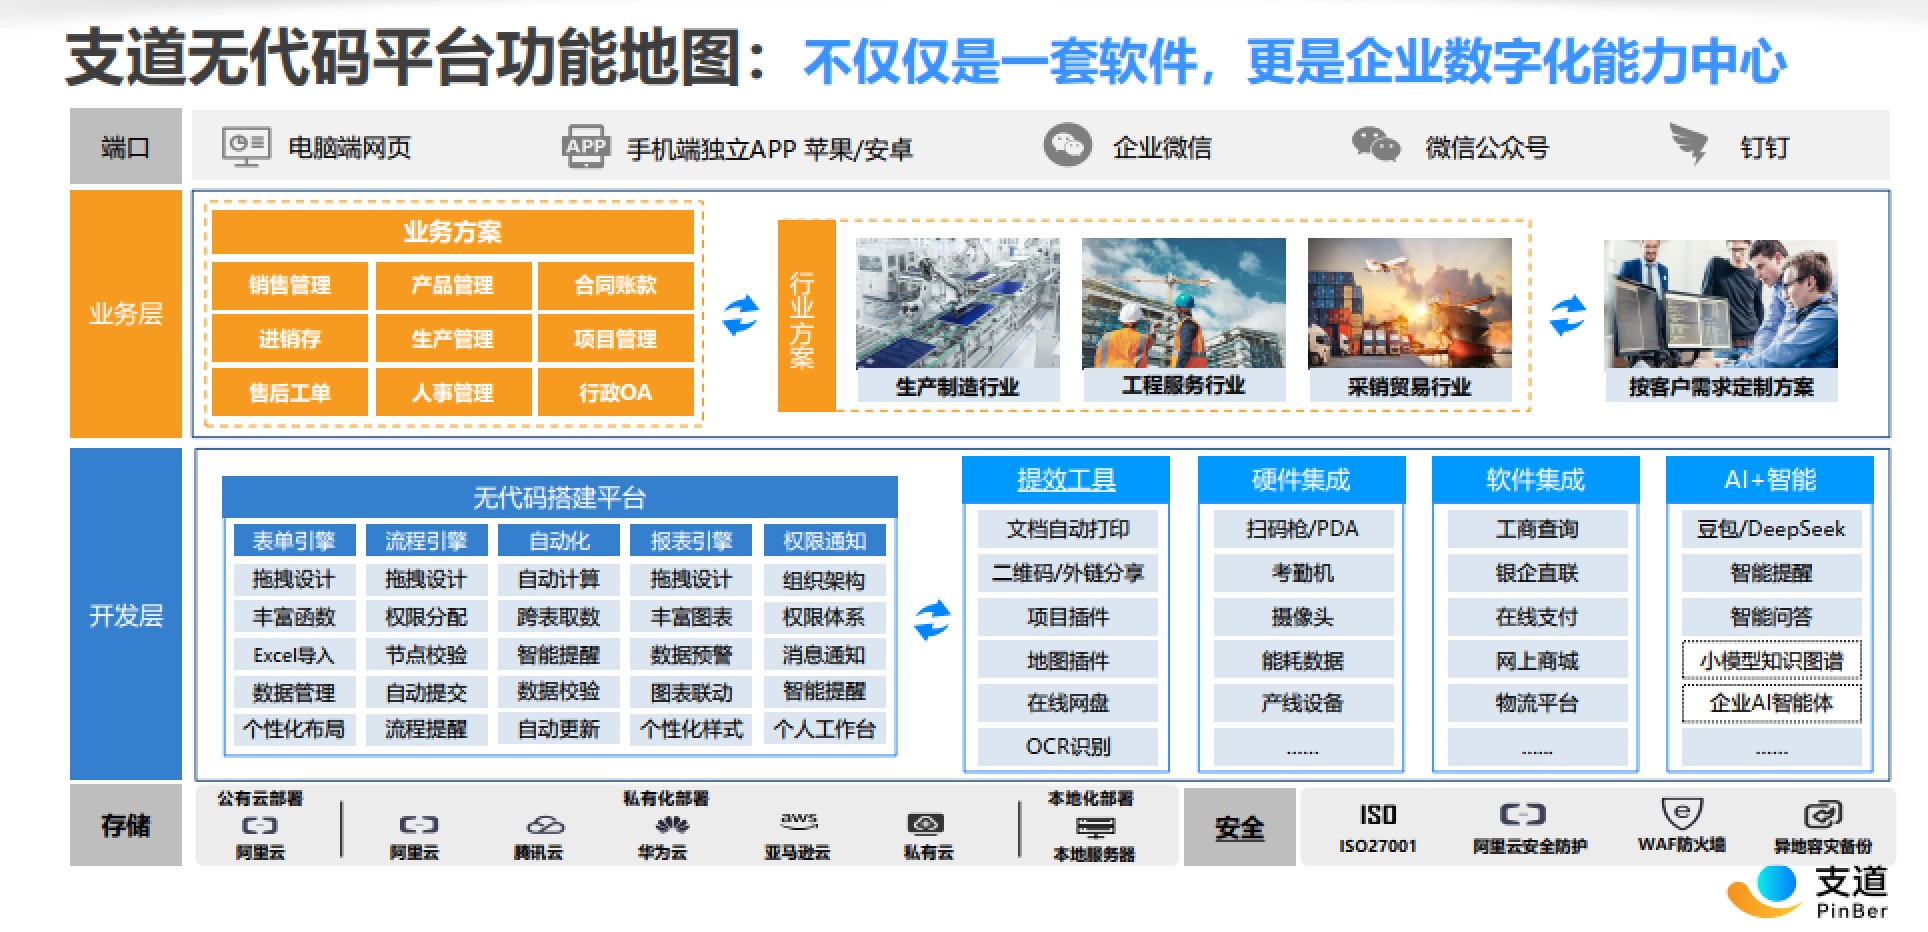Expand the 提效工具 panel
The width and height of the screenshot is (1928, 932).
1065,478
